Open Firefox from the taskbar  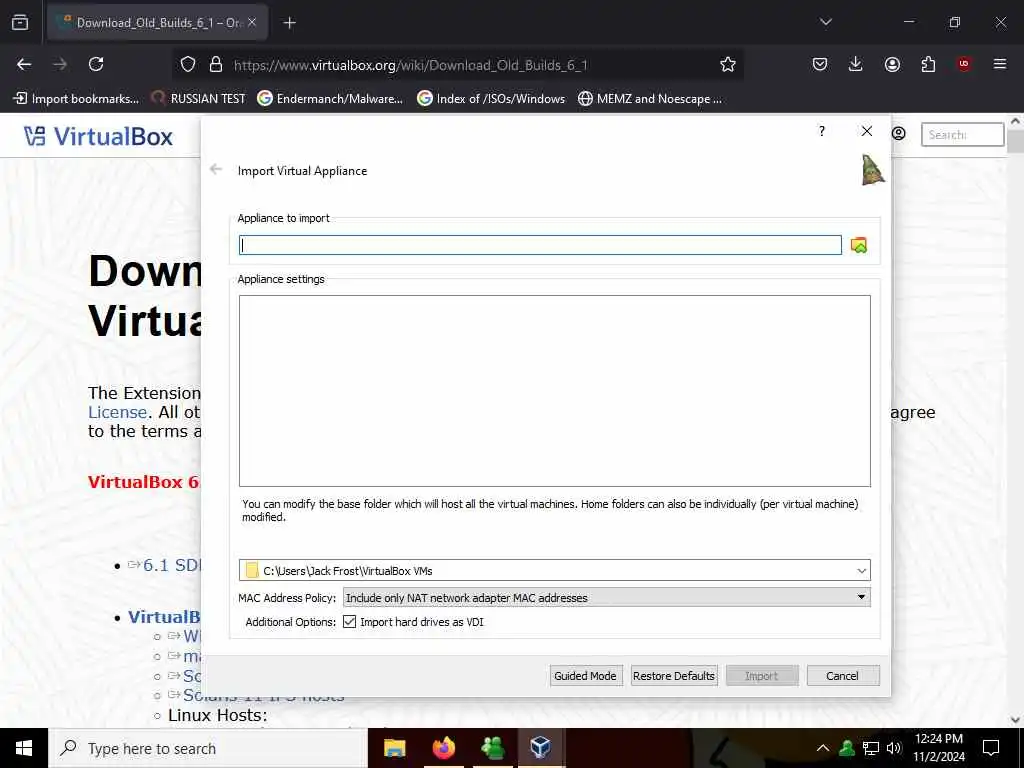tap(443, 748)
